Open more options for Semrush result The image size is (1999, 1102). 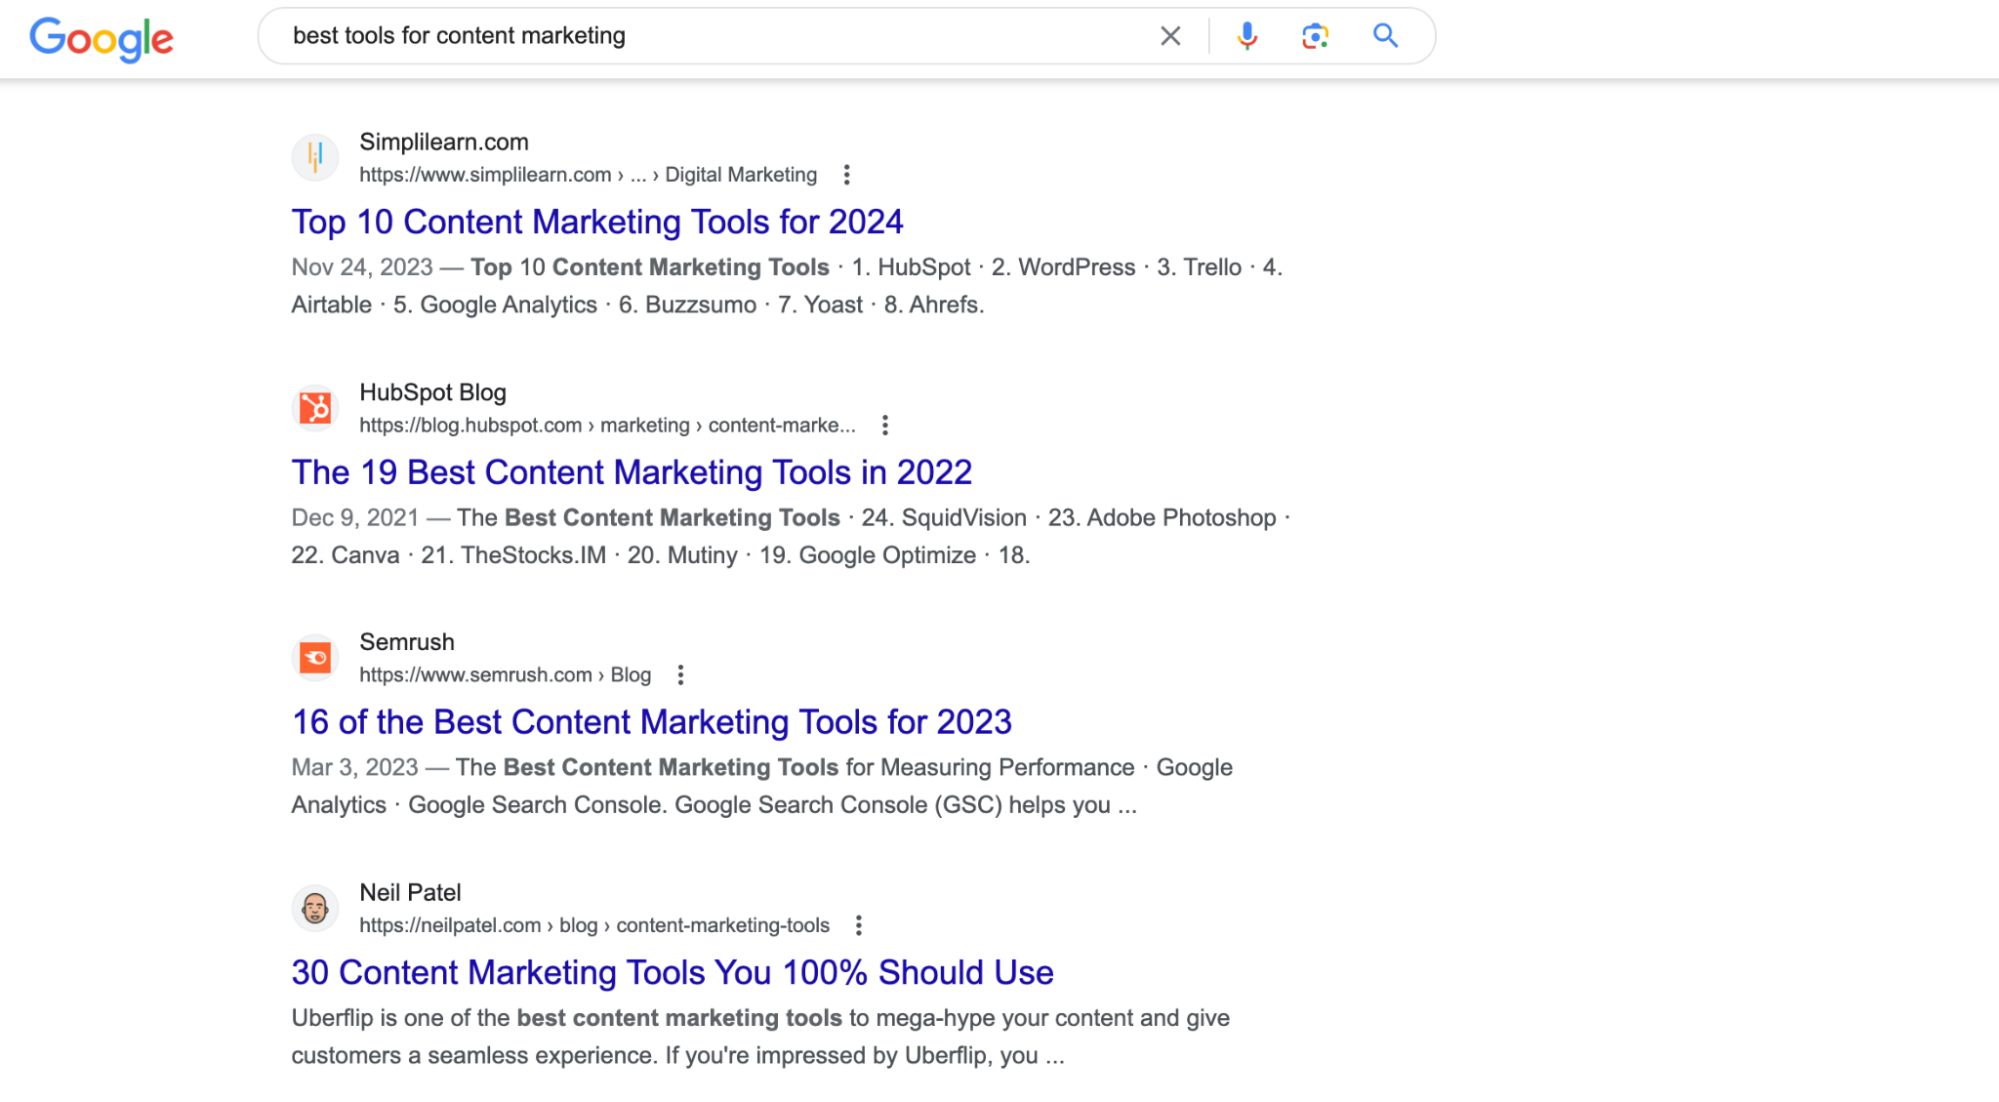tap(680, 675)
